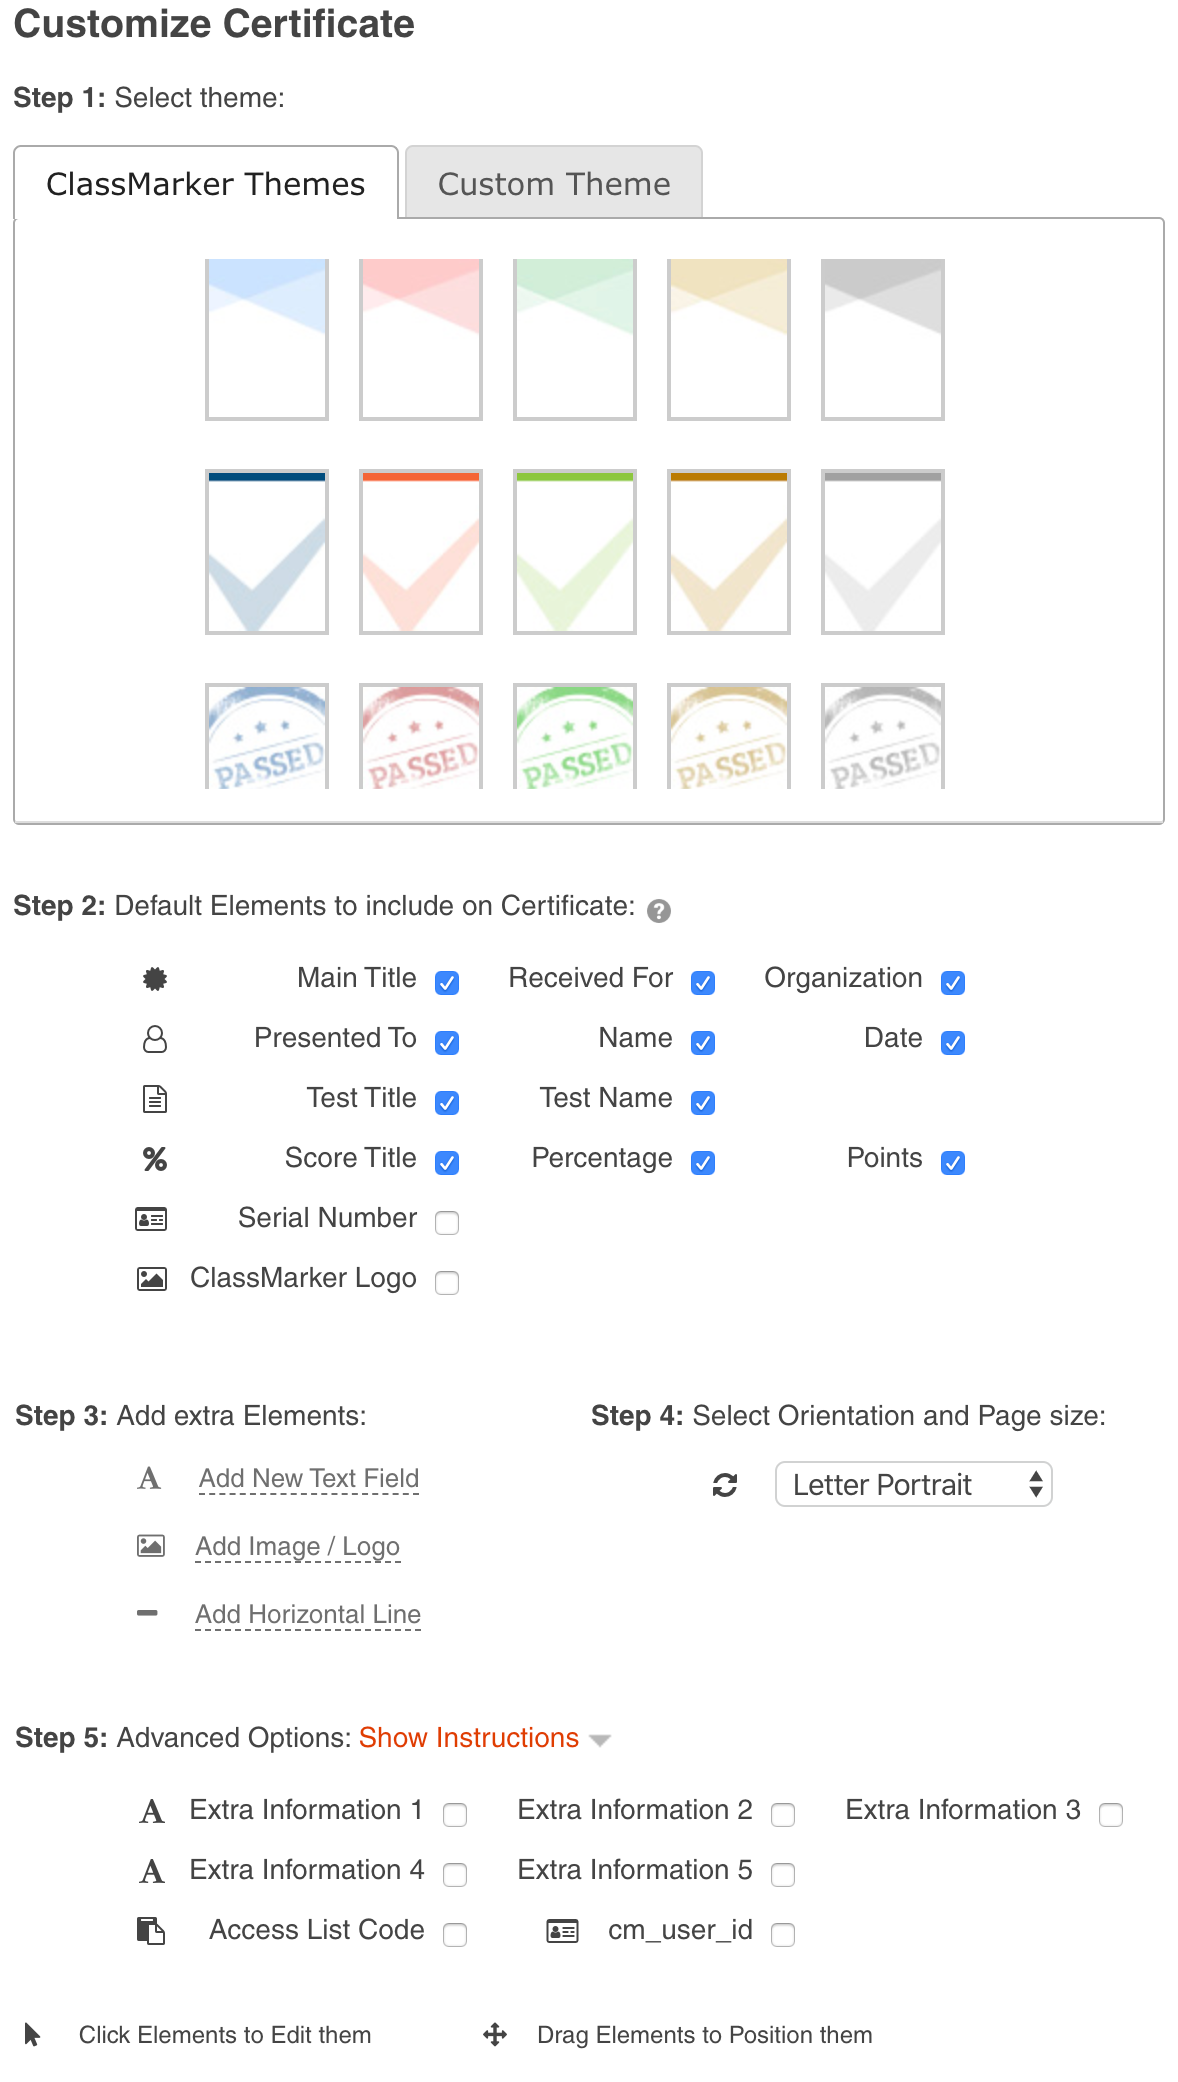Click the Add Horizontal Line link
This screenshot has height=2082, width=1178.
point(308,1614)
